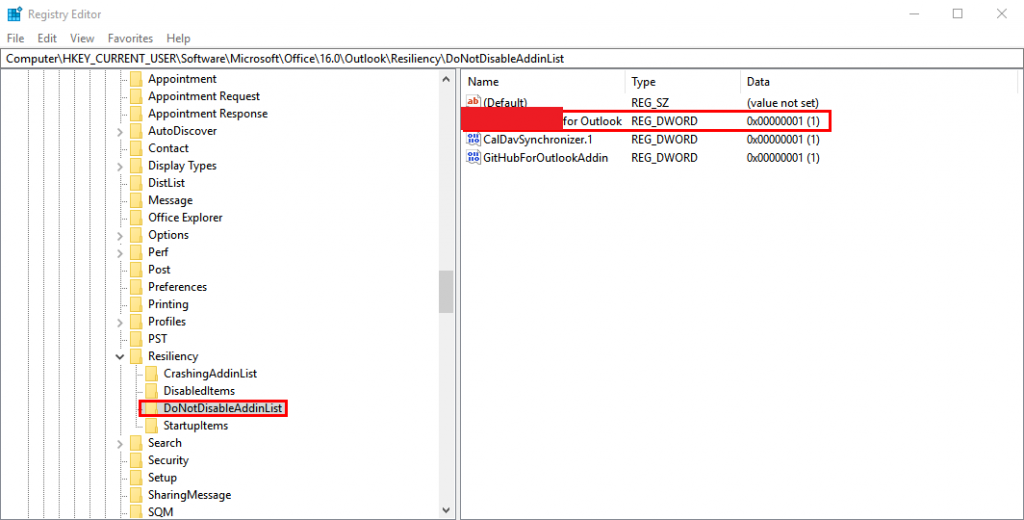
Task: Select the DisabledItems folder icon
Action: click(x=152, y=391)
